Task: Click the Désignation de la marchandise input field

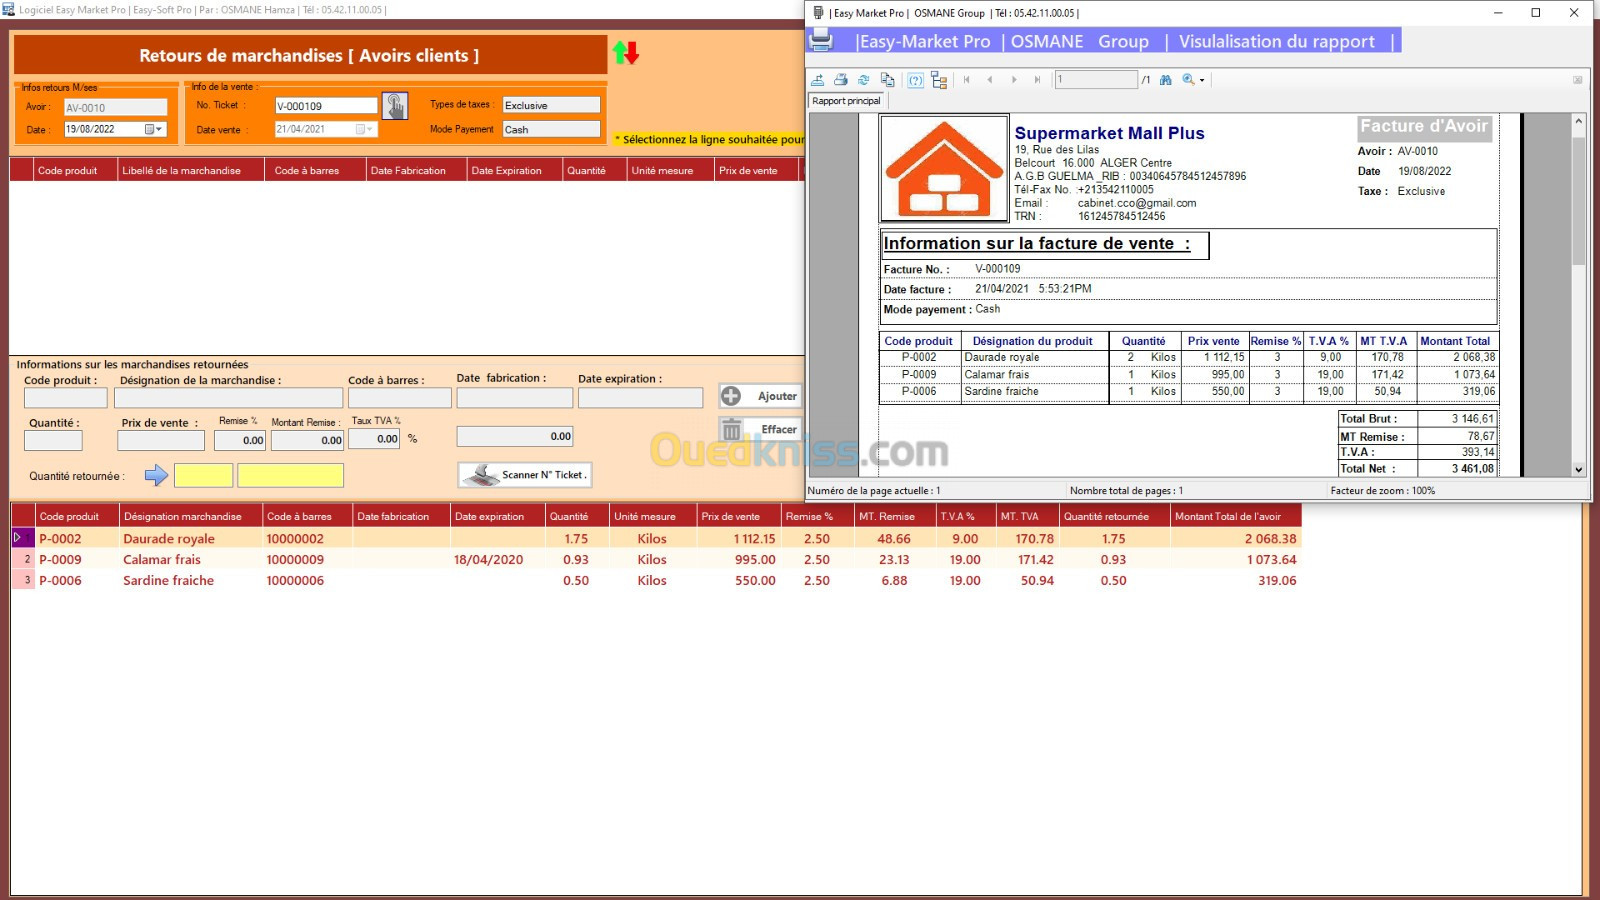Action: tap(228, 398)
